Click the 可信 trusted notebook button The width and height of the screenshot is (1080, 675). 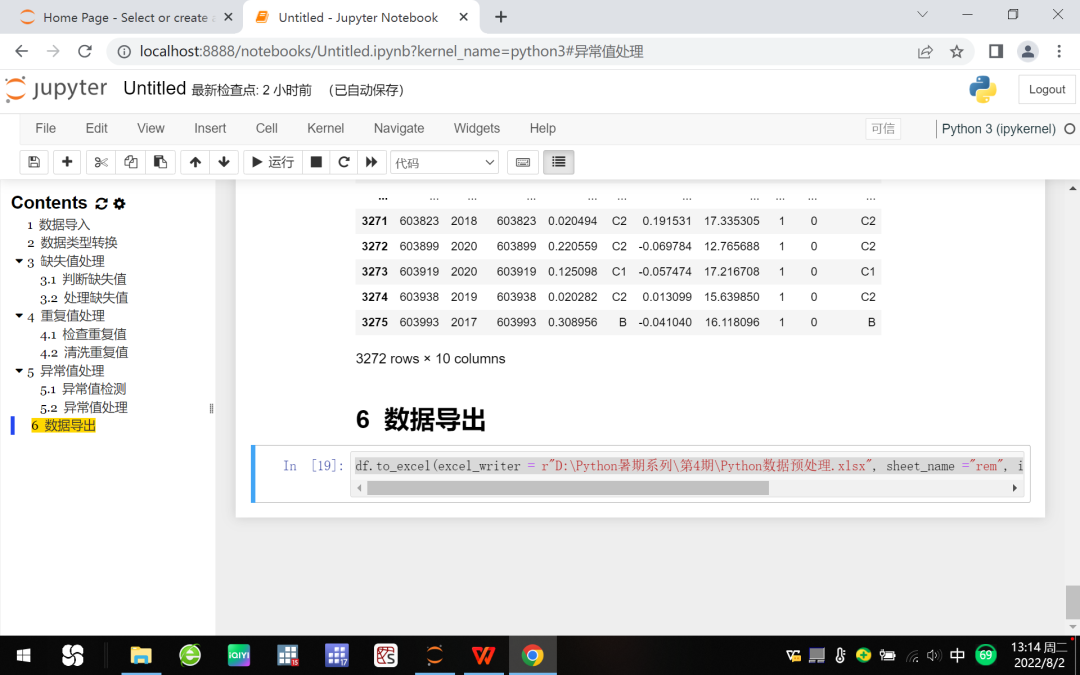click(x=883, y=129)
